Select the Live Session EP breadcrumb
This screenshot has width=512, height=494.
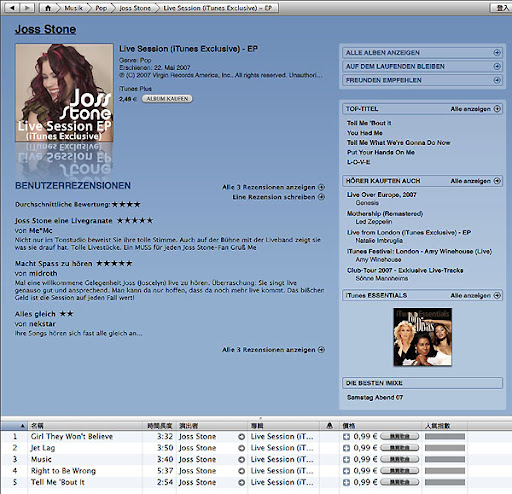pos(218,8)
